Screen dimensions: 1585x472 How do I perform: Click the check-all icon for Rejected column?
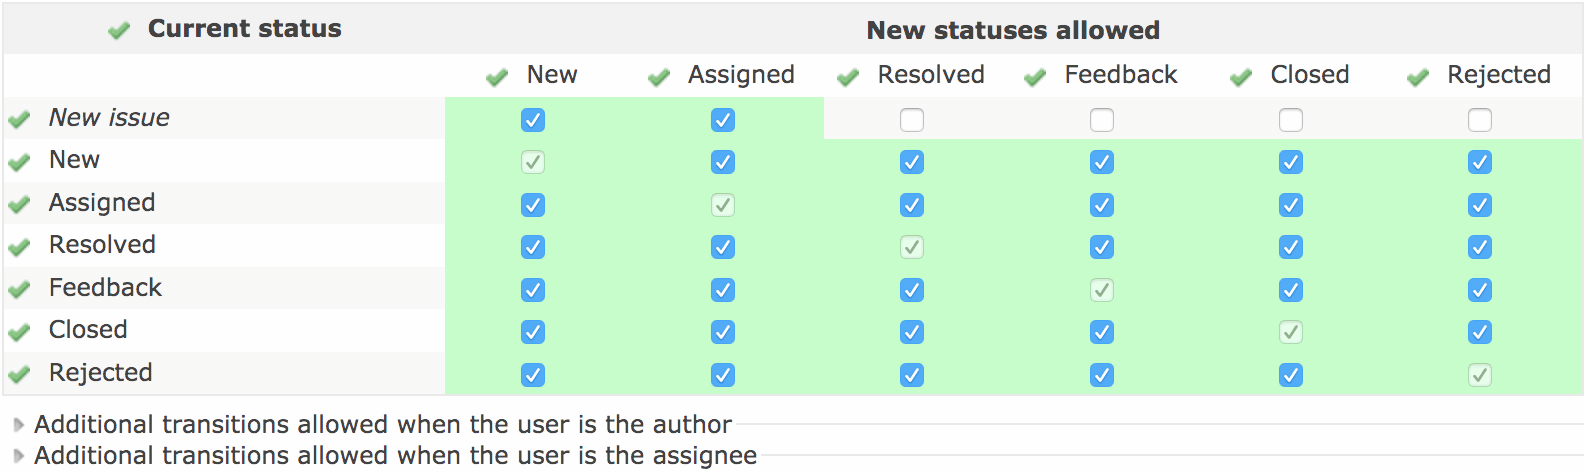tap(1418, 77)
